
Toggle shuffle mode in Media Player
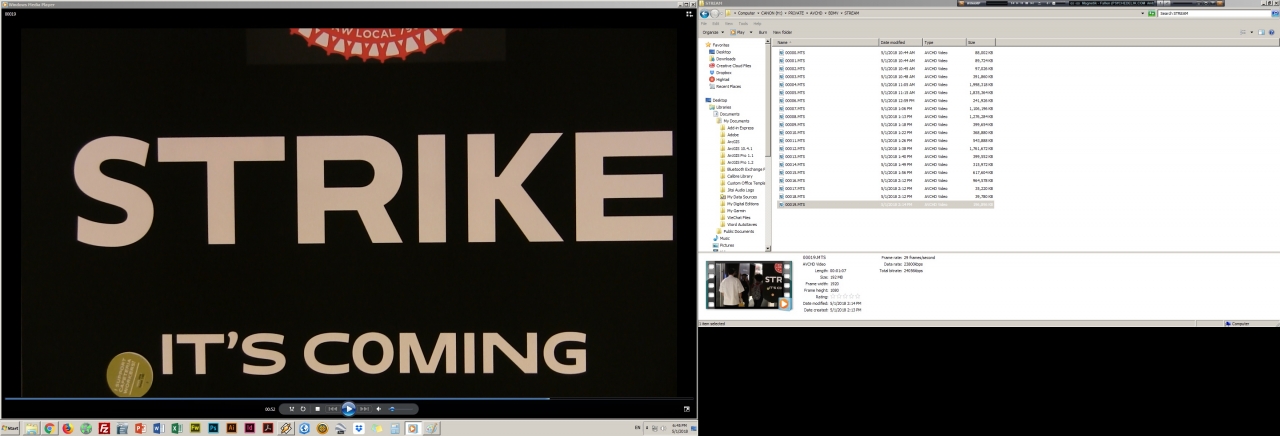coord(292,409)
